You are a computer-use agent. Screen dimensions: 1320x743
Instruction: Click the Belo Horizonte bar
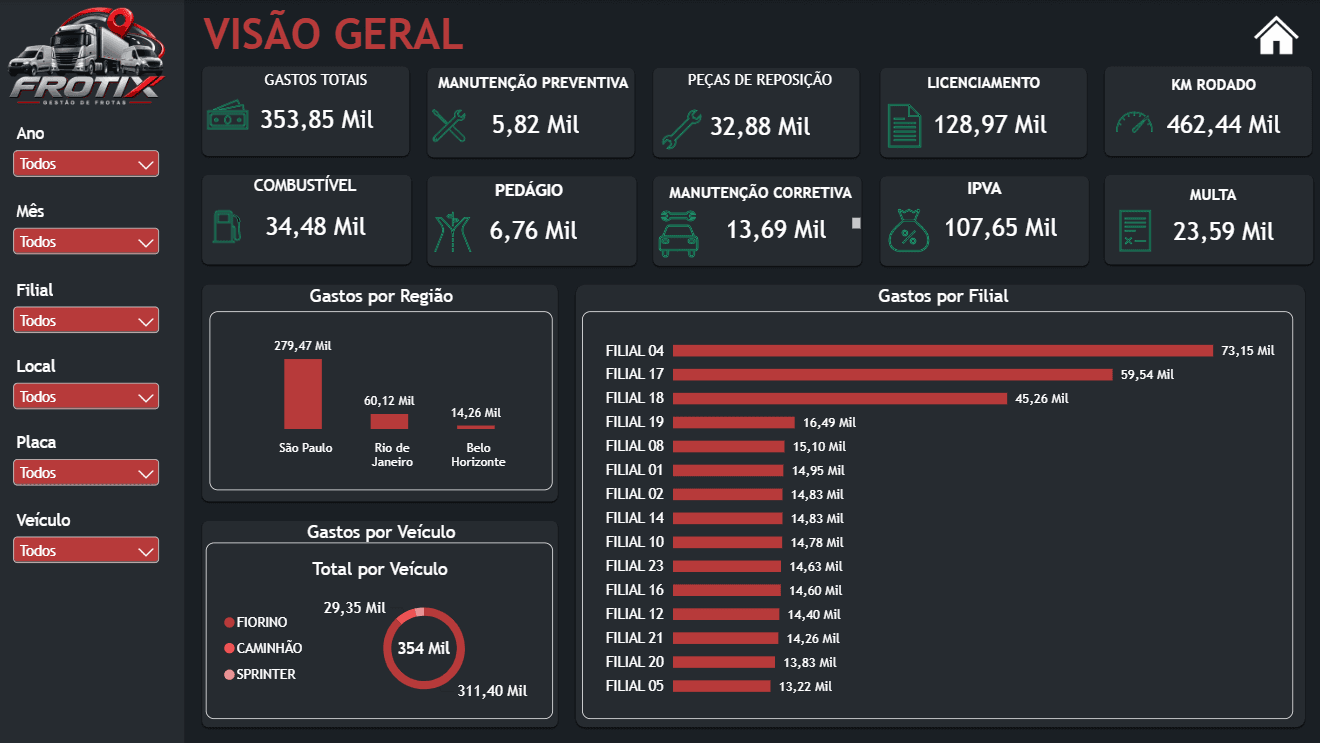coord(475,428)
